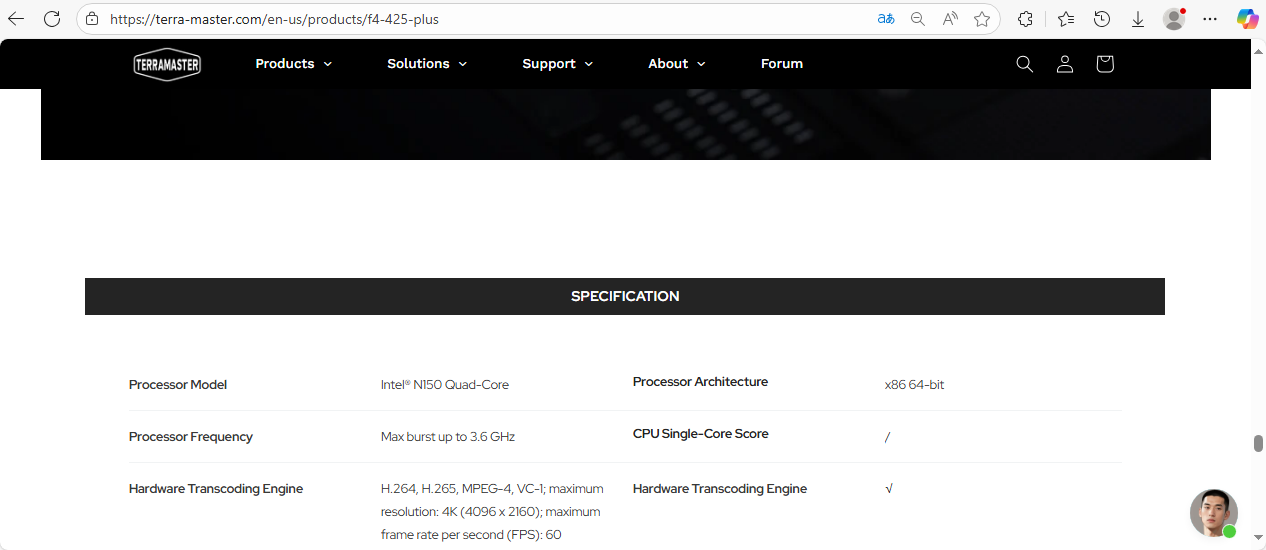Open Settings and more menu

coord(1210,19)
